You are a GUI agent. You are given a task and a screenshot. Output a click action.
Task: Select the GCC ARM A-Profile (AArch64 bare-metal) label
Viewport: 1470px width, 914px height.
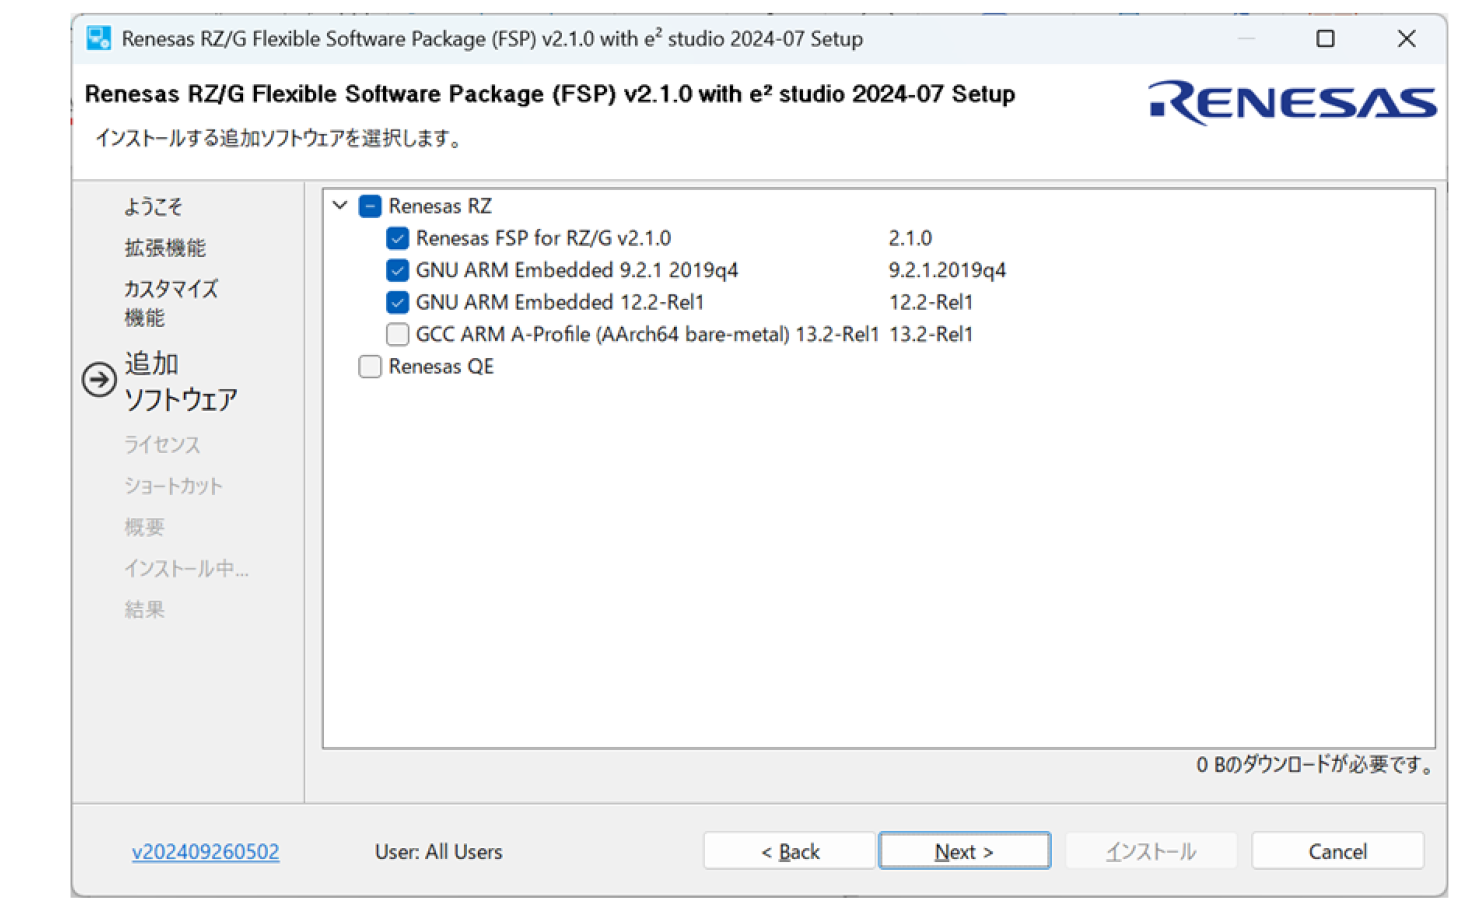[647, 334]
